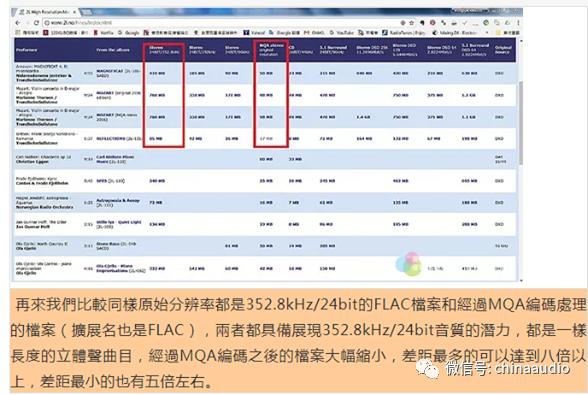The width and height of the screenshot is (588, 395).
Task: Click the red circular extension icon in toolbar
Action: pos(432,23)
